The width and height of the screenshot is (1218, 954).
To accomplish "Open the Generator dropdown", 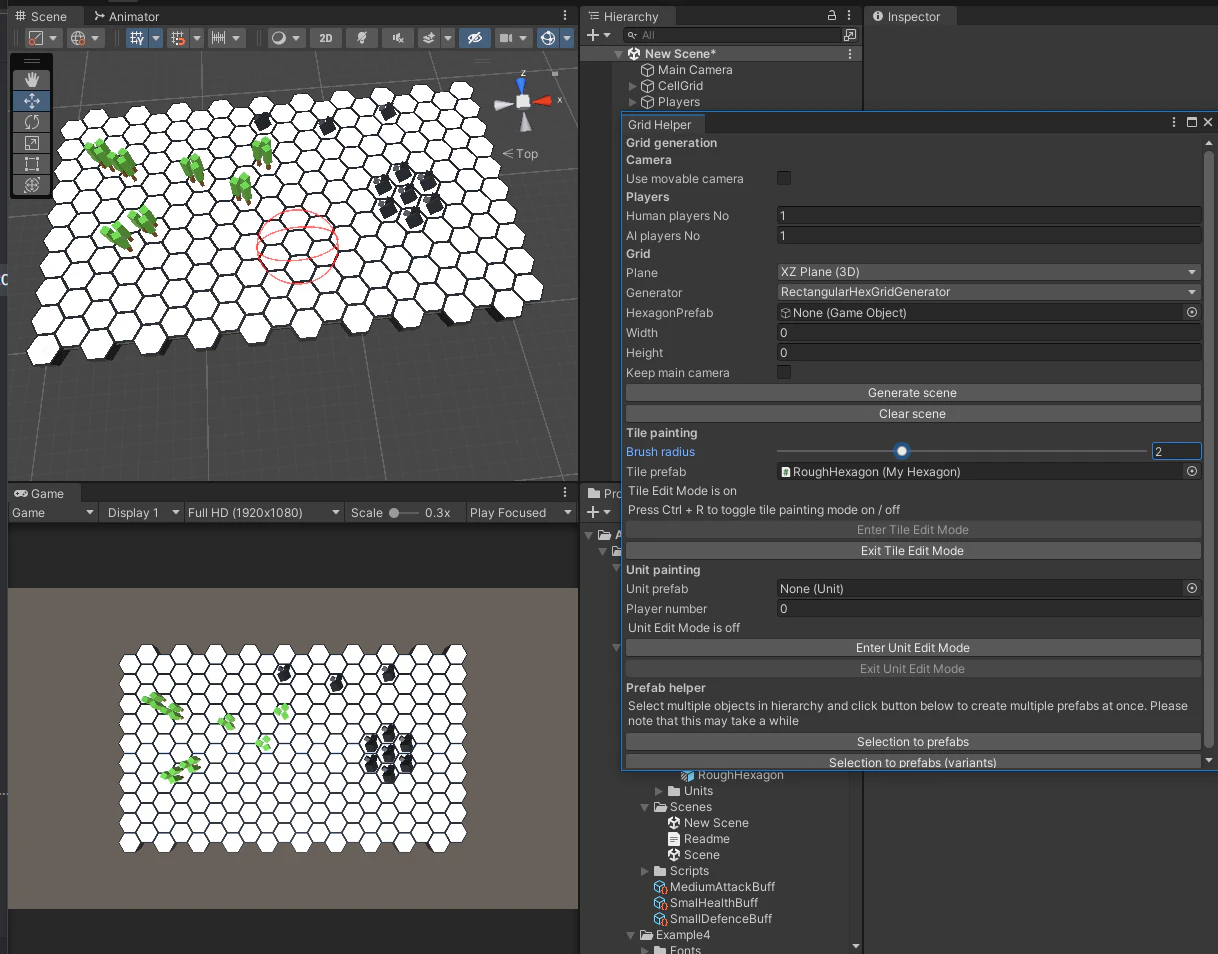I will (989, 292).
